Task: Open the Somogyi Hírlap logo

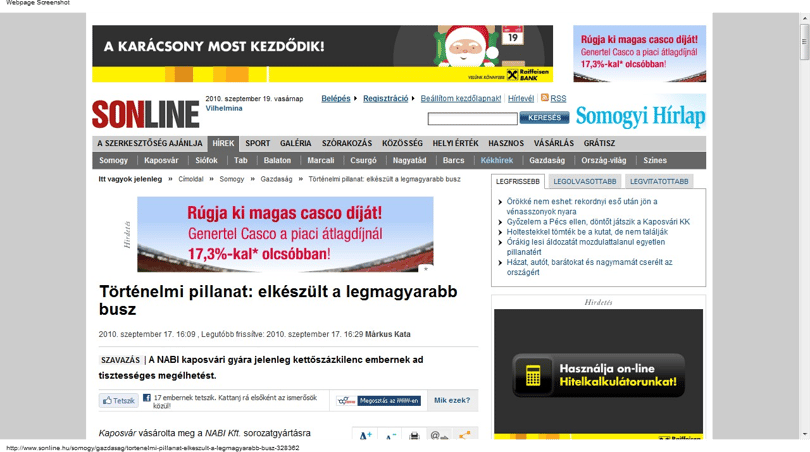Action: 641,116
